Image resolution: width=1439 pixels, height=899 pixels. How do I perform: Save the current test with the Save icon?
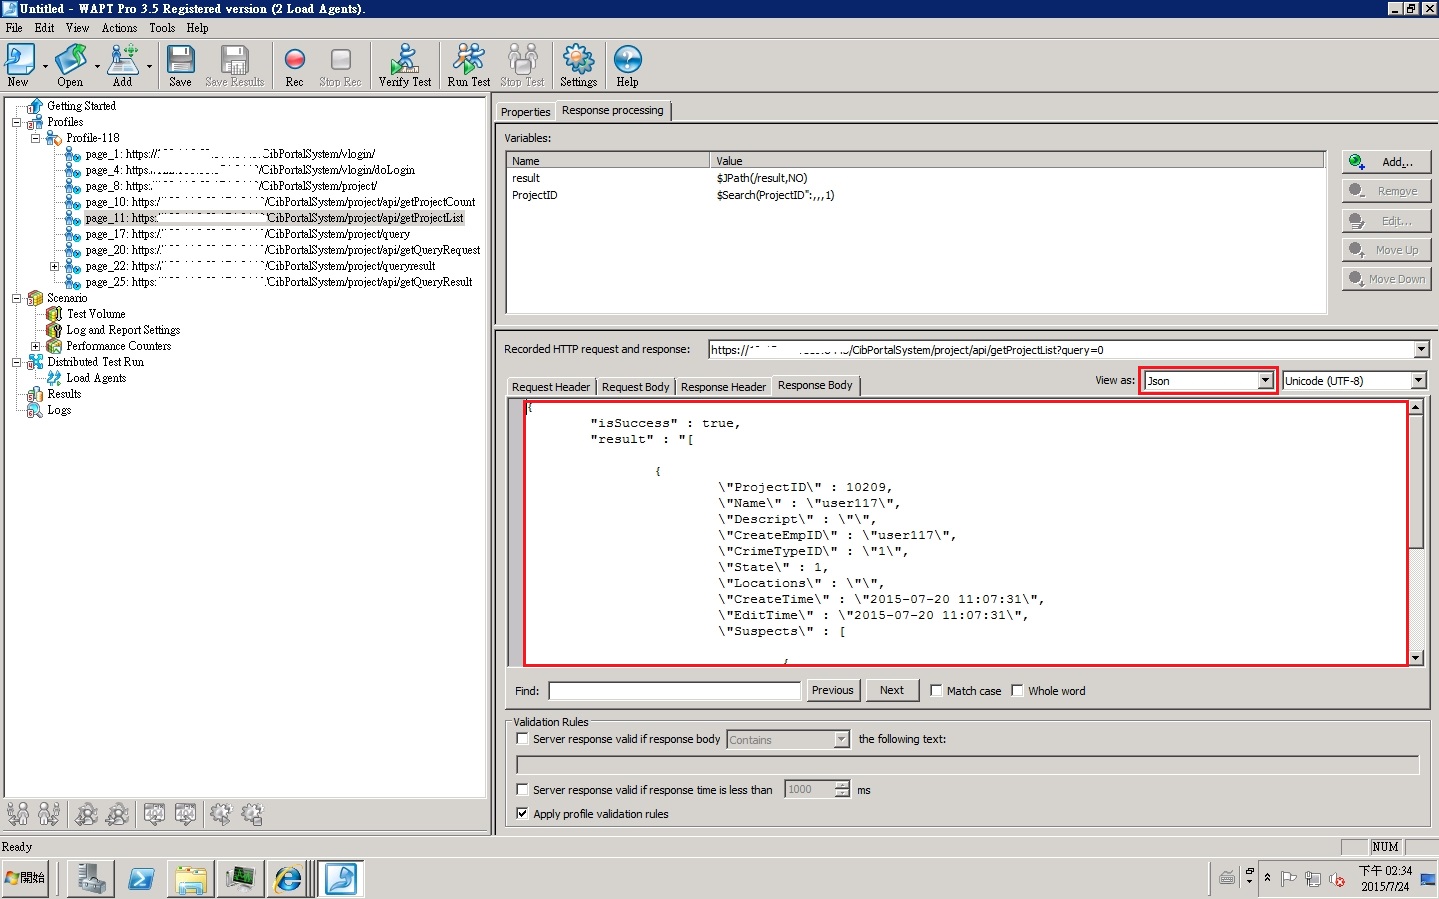180,64
